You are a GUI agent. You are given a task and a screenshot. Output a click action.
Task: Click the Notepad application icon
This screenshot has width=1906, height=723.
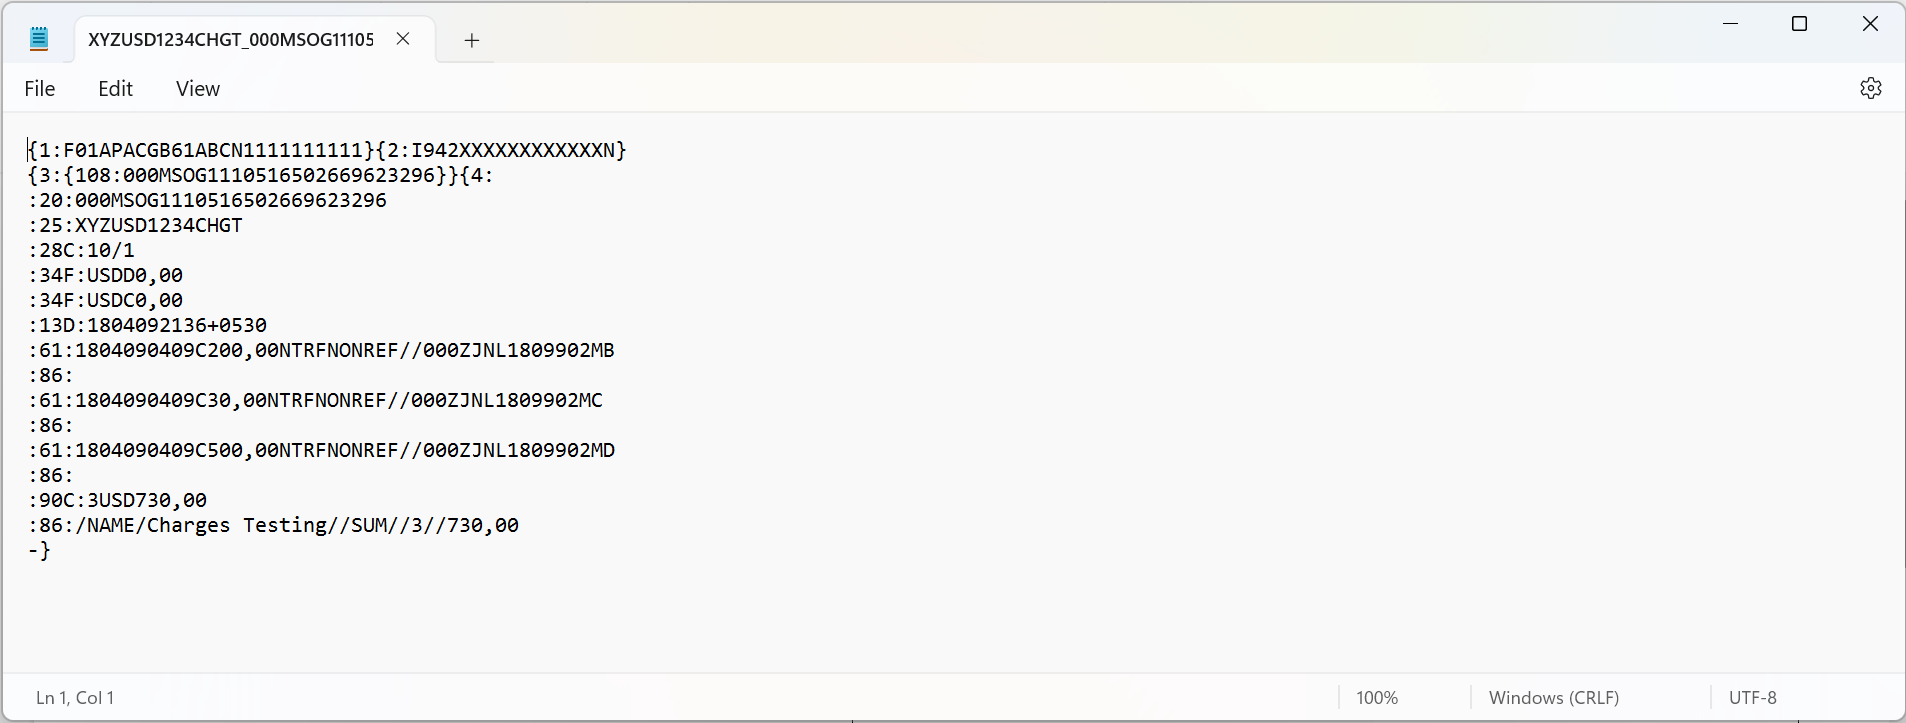pyautogui.click(x=39, y=38)
